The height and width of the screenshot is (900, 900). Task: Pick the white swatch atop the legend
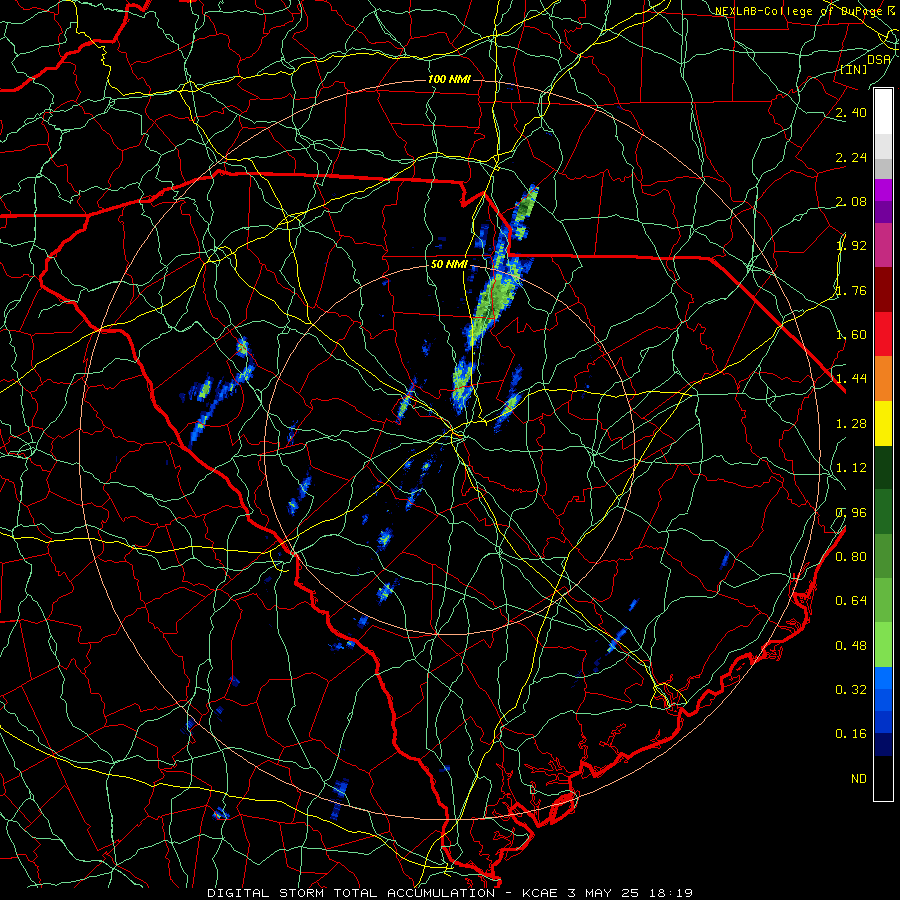click(x=883, y=112)
